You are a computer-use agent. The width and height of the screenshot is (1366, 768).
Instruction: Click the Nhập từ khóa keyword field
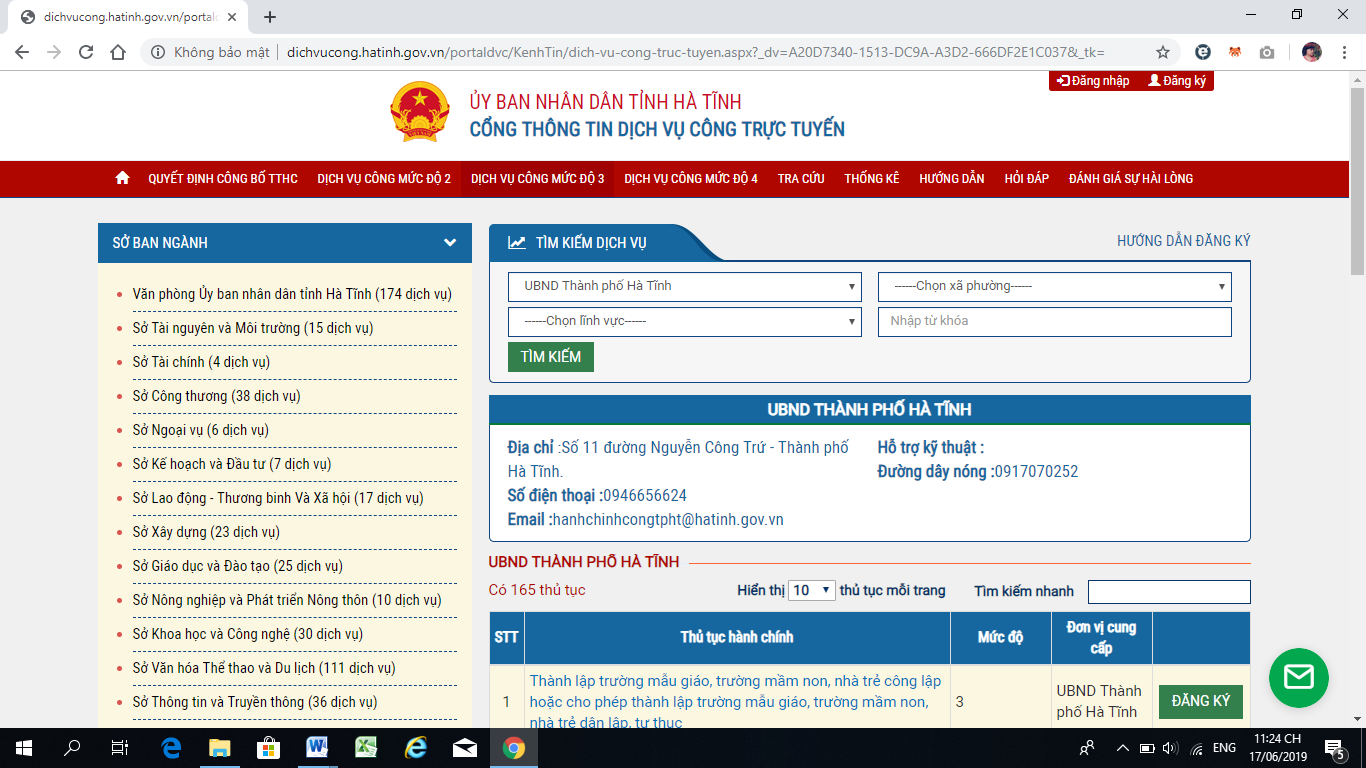1054,321
